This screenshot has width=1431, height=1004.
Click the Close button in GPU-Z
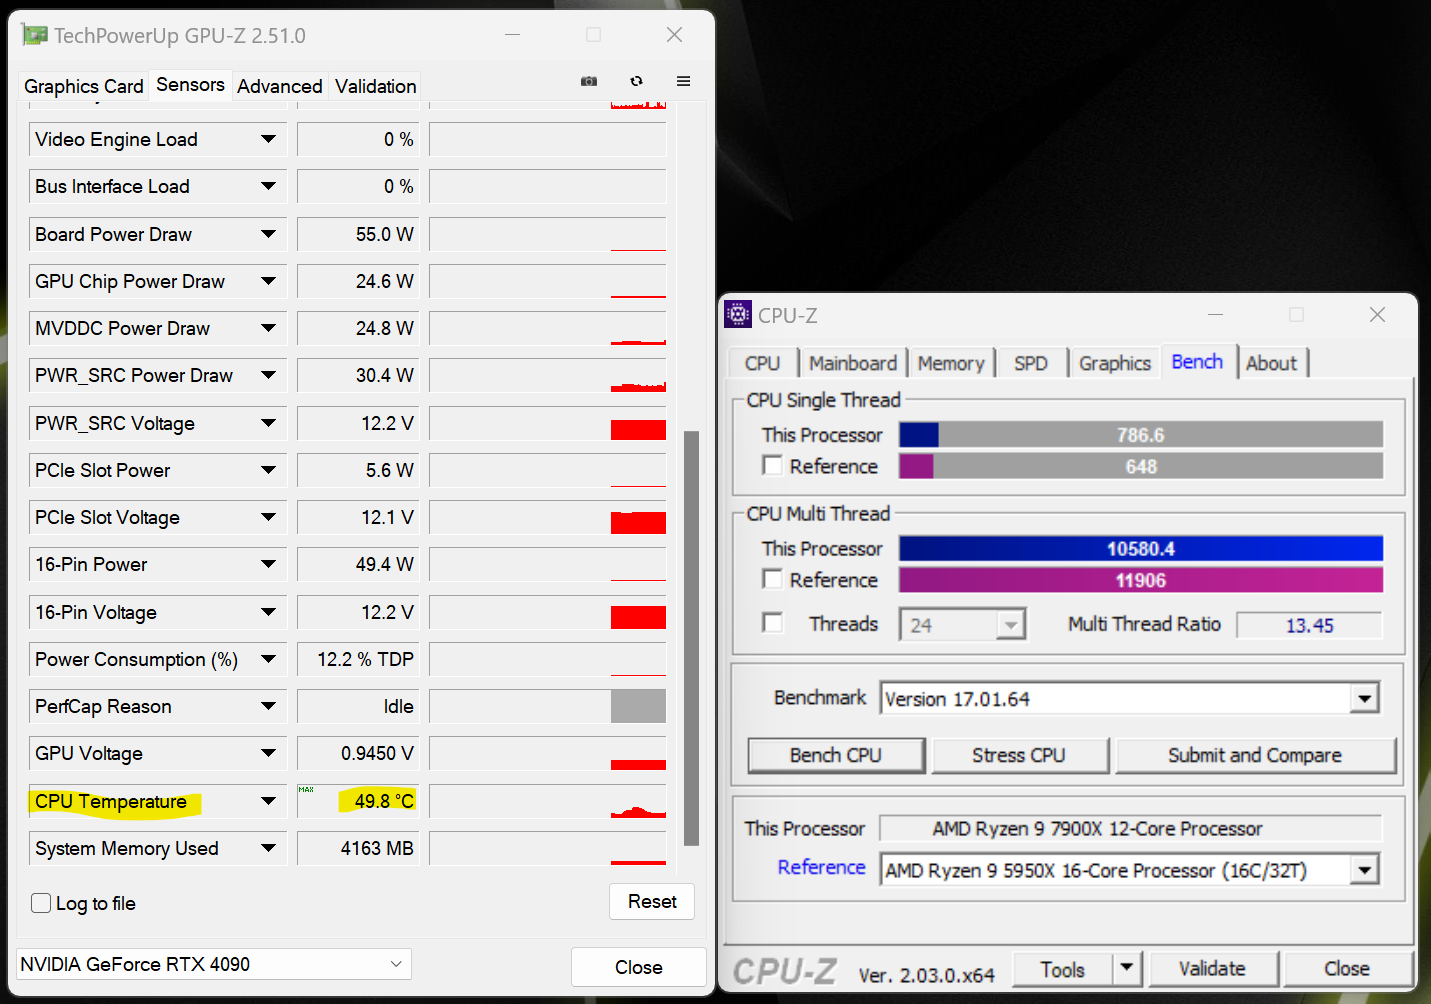click(x=639, y=967)
